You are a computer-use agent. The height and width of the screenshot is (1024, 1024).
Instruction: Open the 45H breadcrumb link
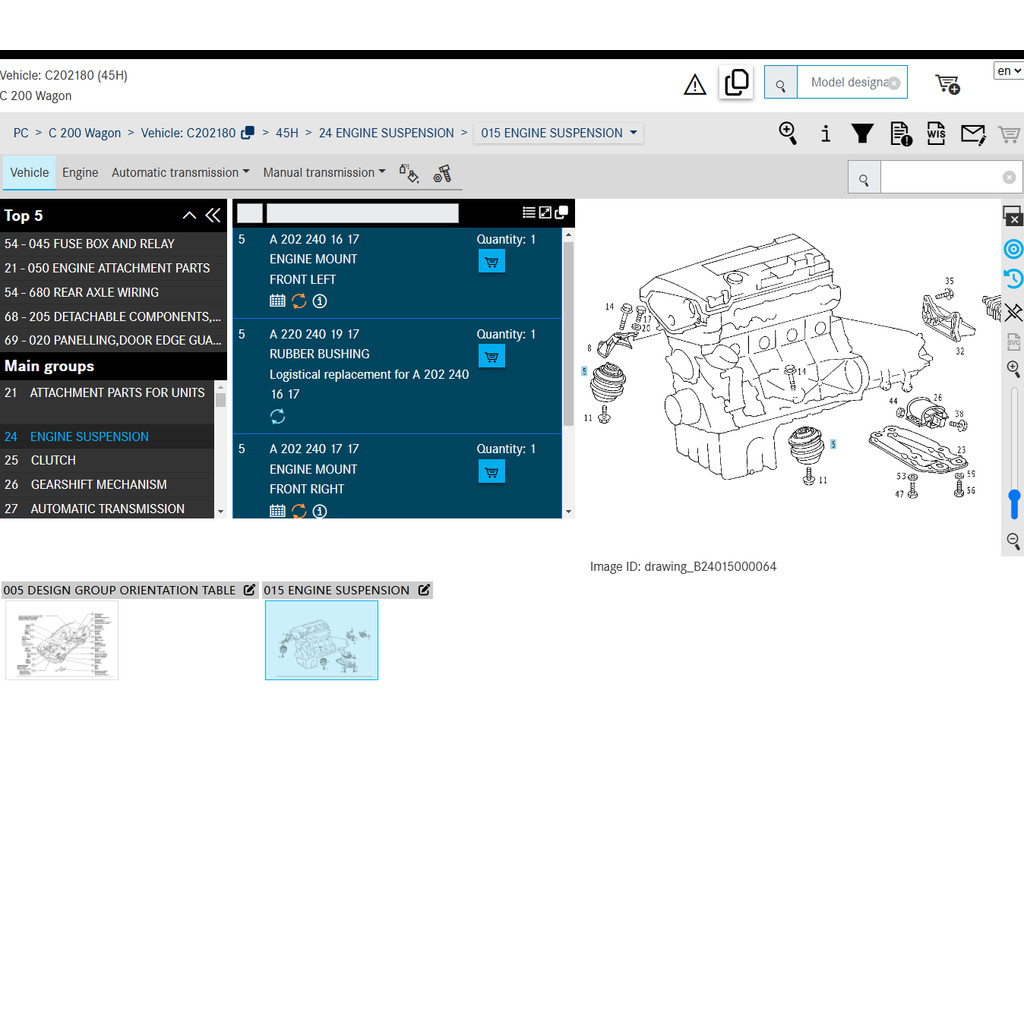tap(287, 133)
